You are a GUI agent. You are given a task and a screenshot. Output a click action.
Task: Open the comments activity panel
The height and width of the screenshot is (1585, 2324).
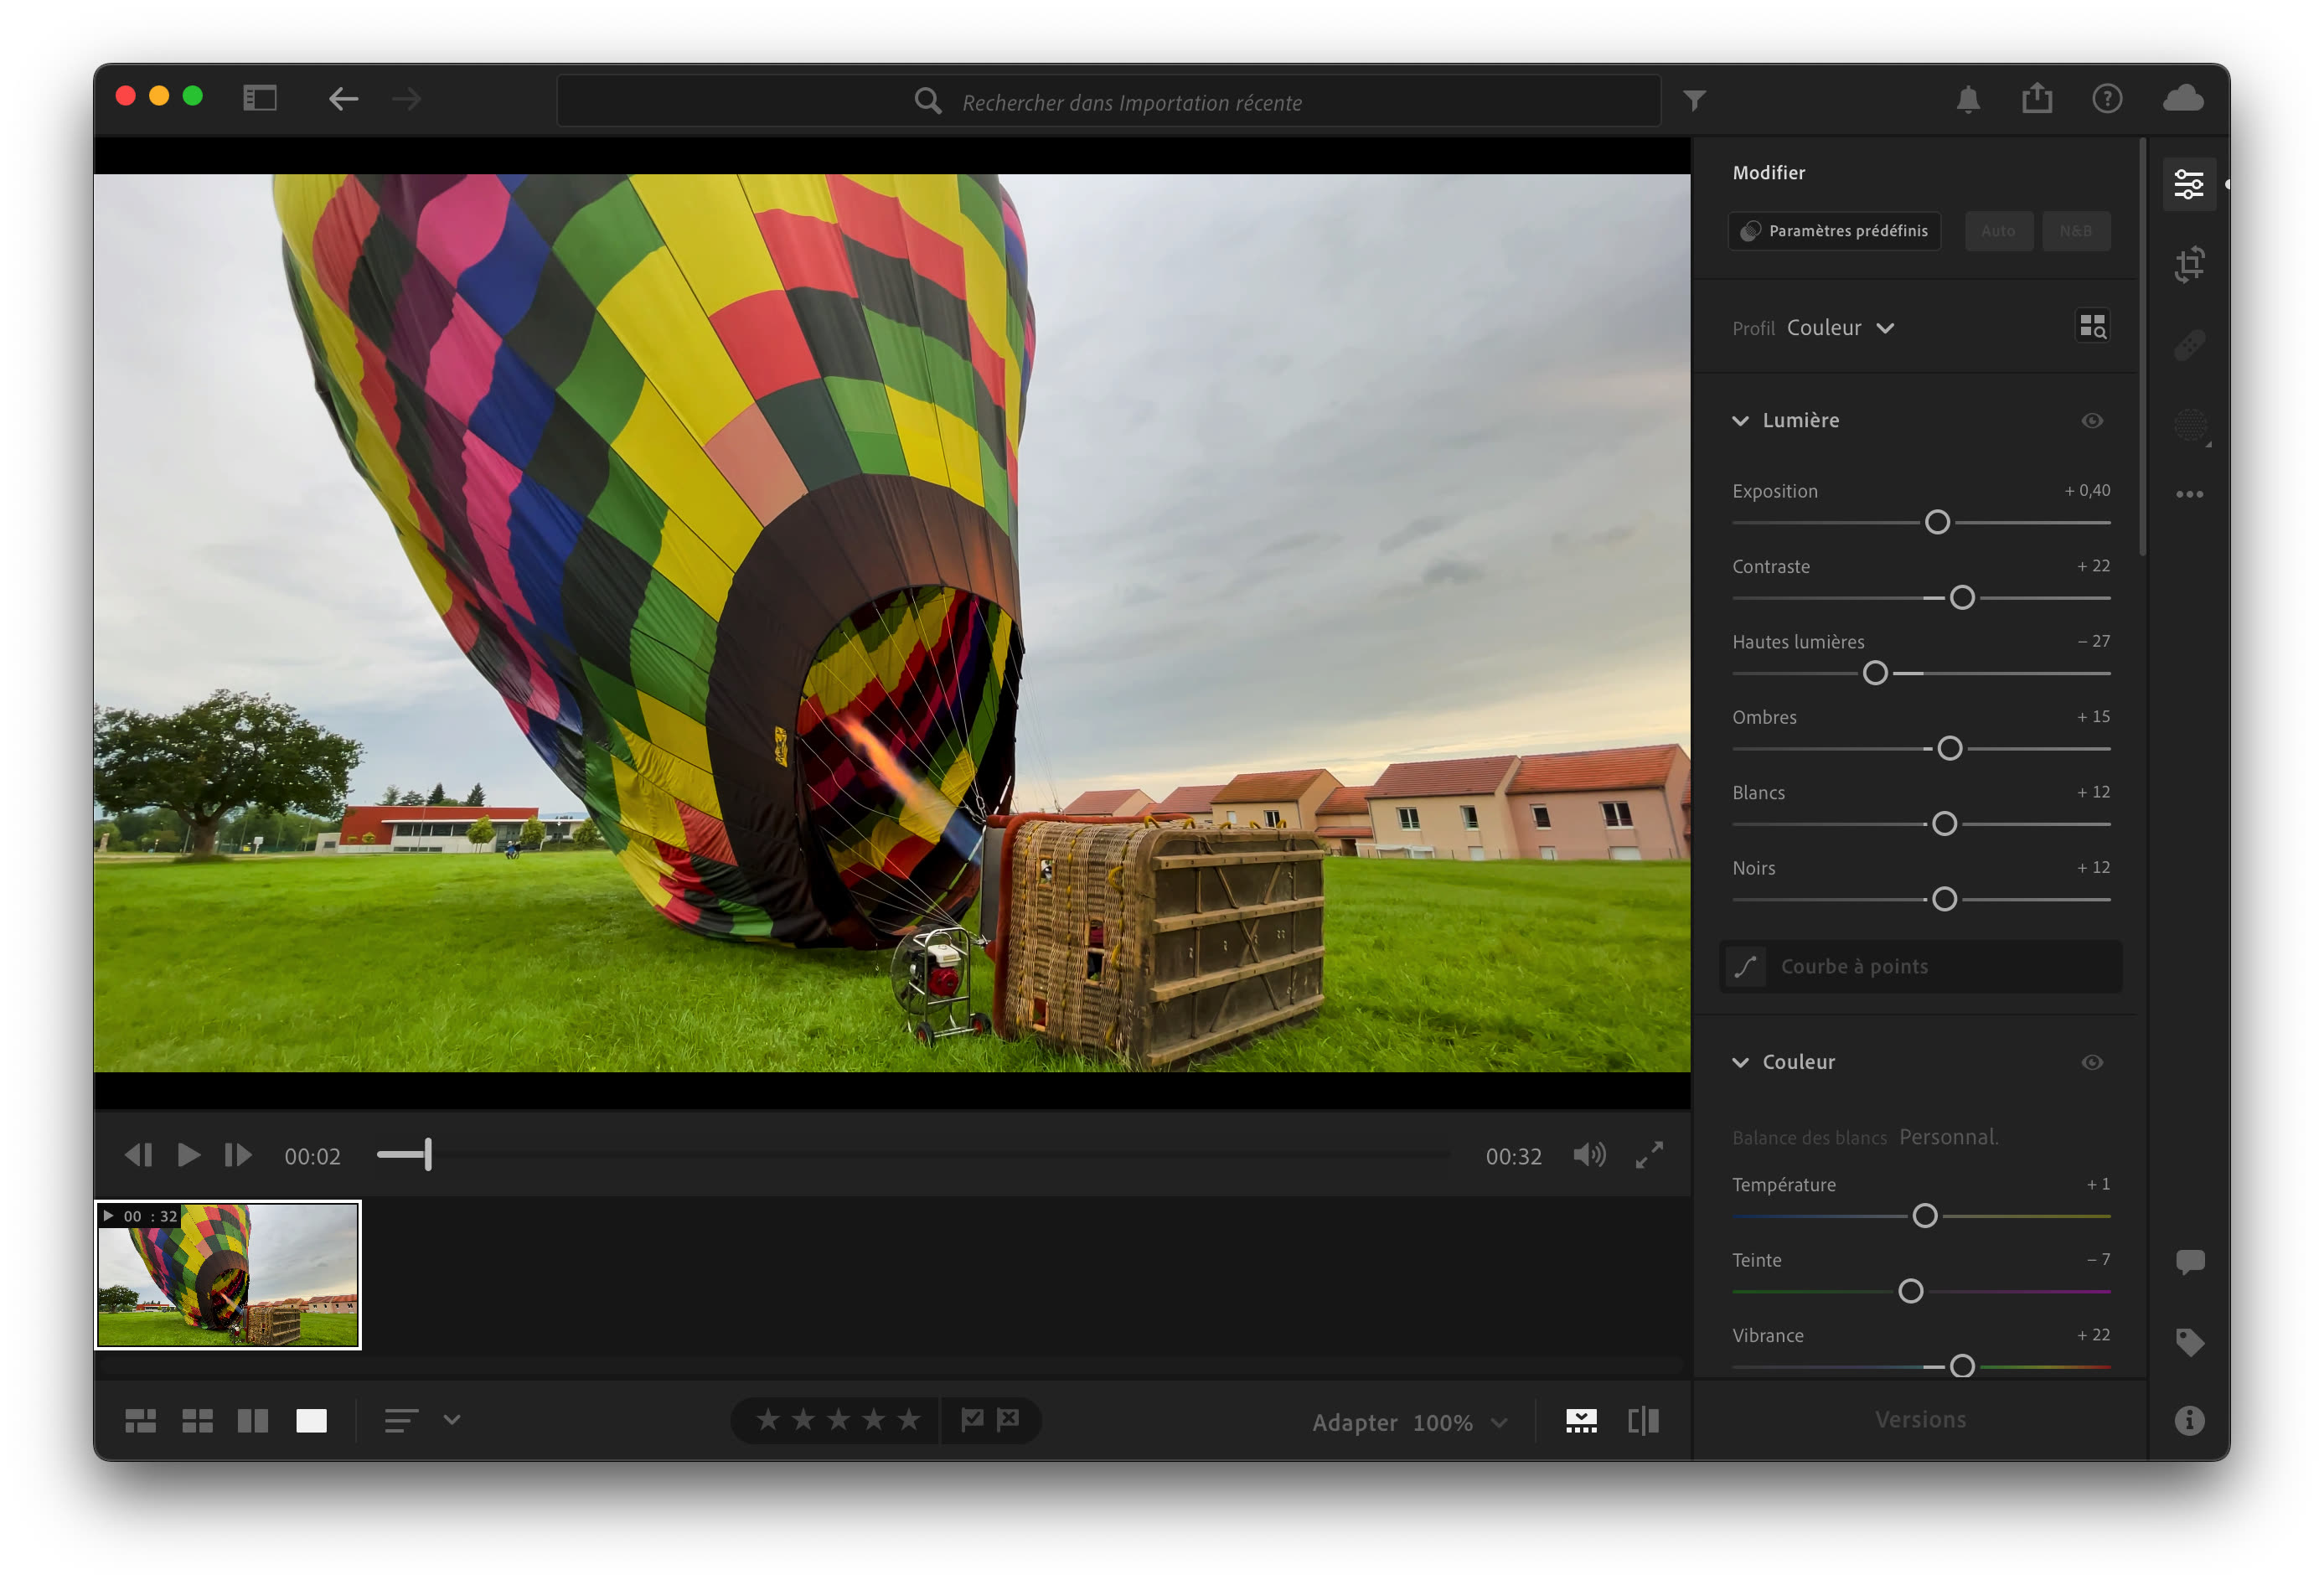point(2189,1262)
